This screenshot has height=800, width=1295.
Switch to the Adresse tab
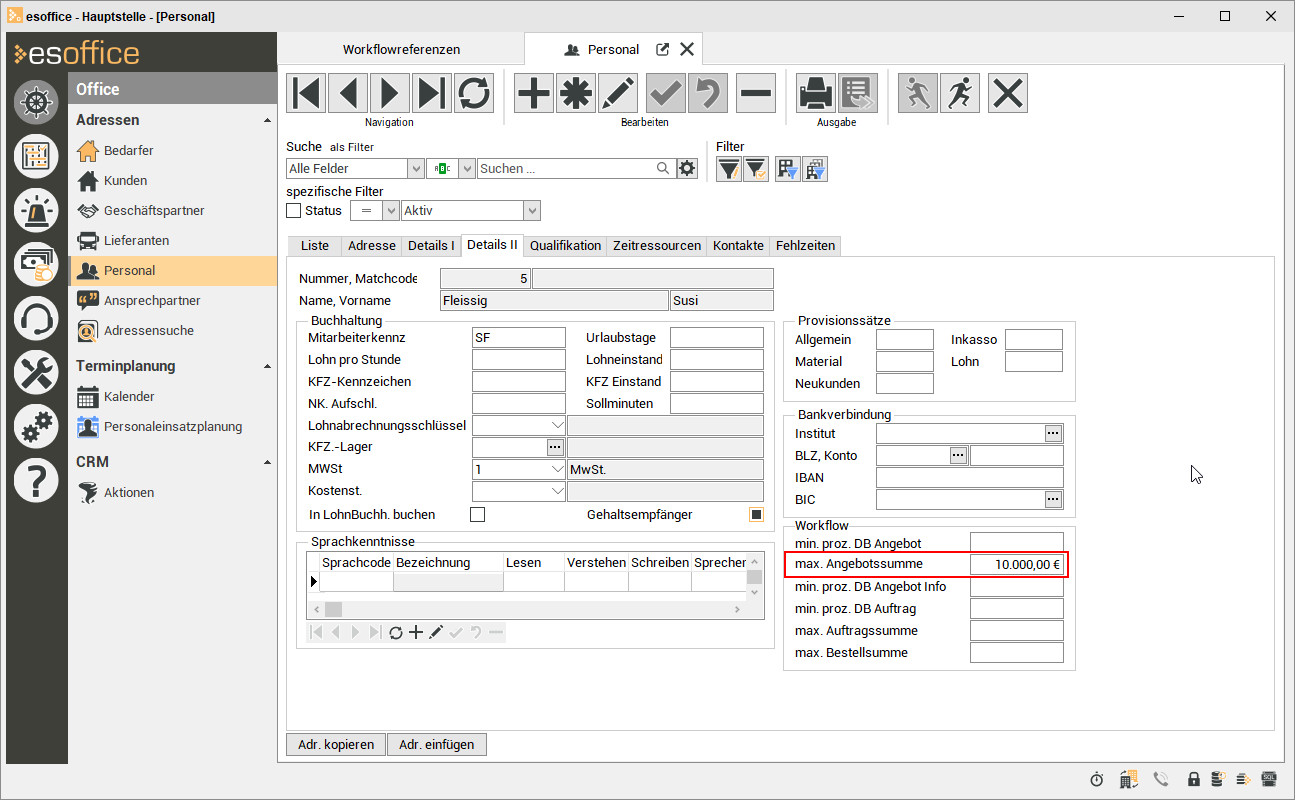(x=372, y=246)
